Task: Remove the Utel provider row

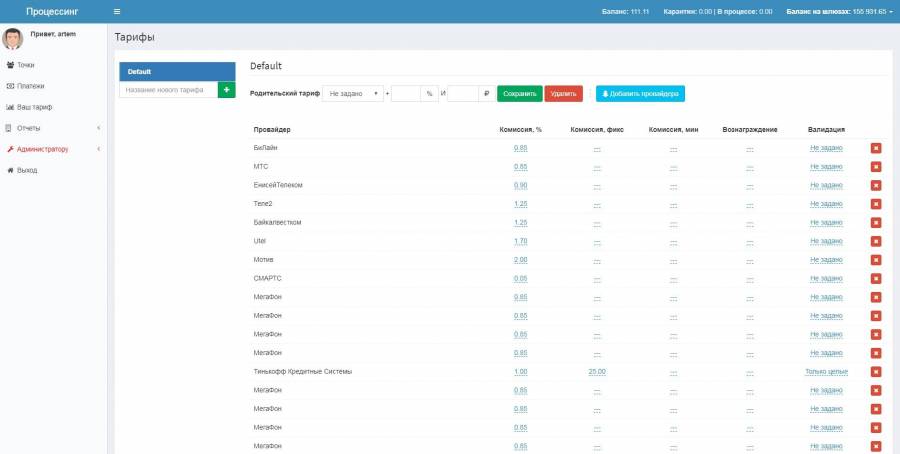Action: point(876,241)
